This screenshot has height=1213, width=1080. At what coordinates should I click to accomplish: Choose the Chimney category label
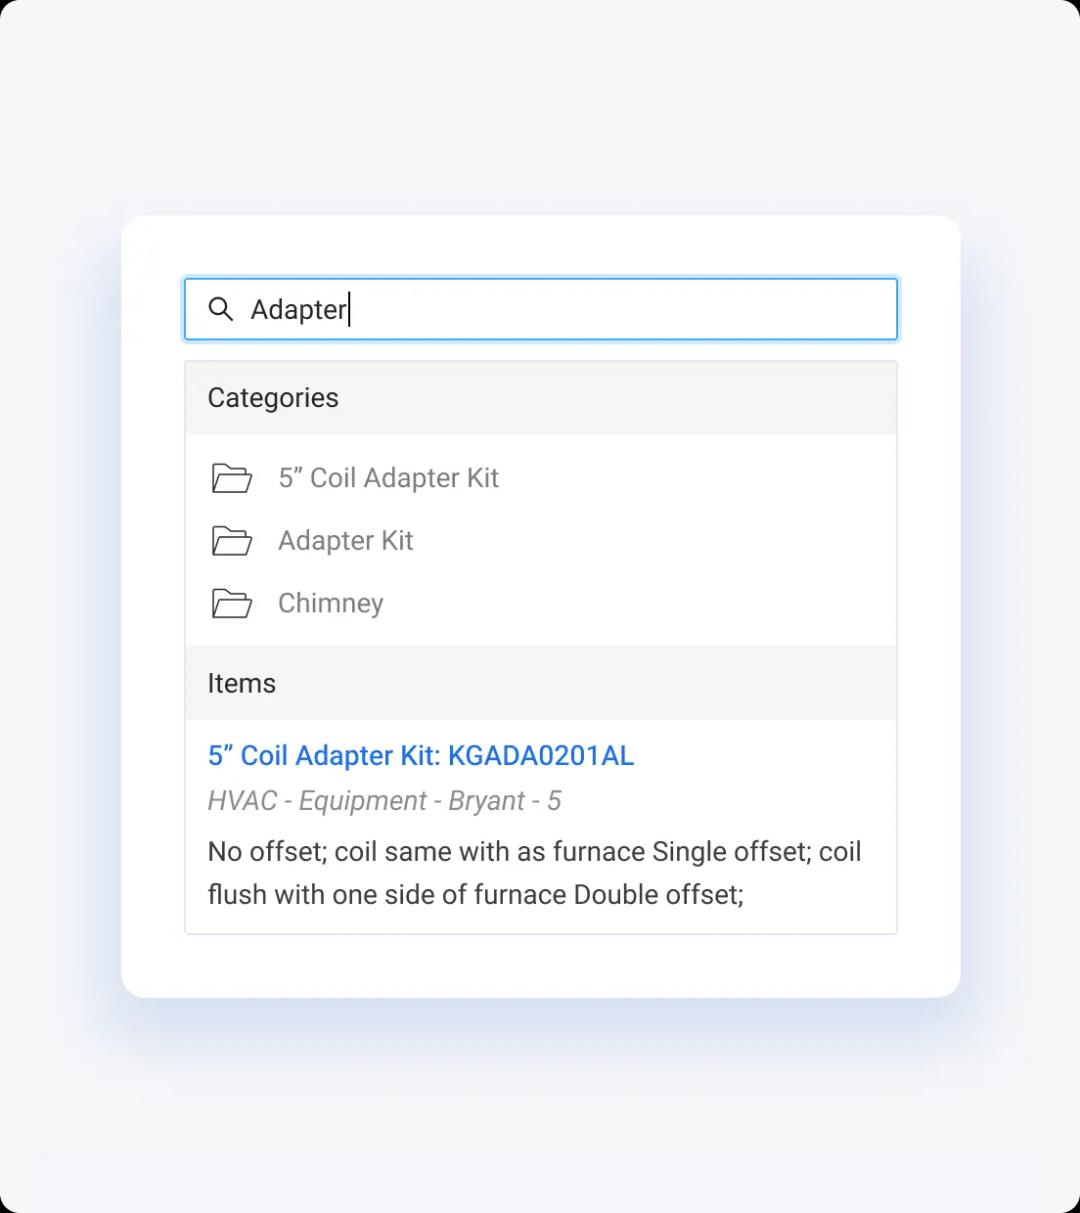(330, 603)
